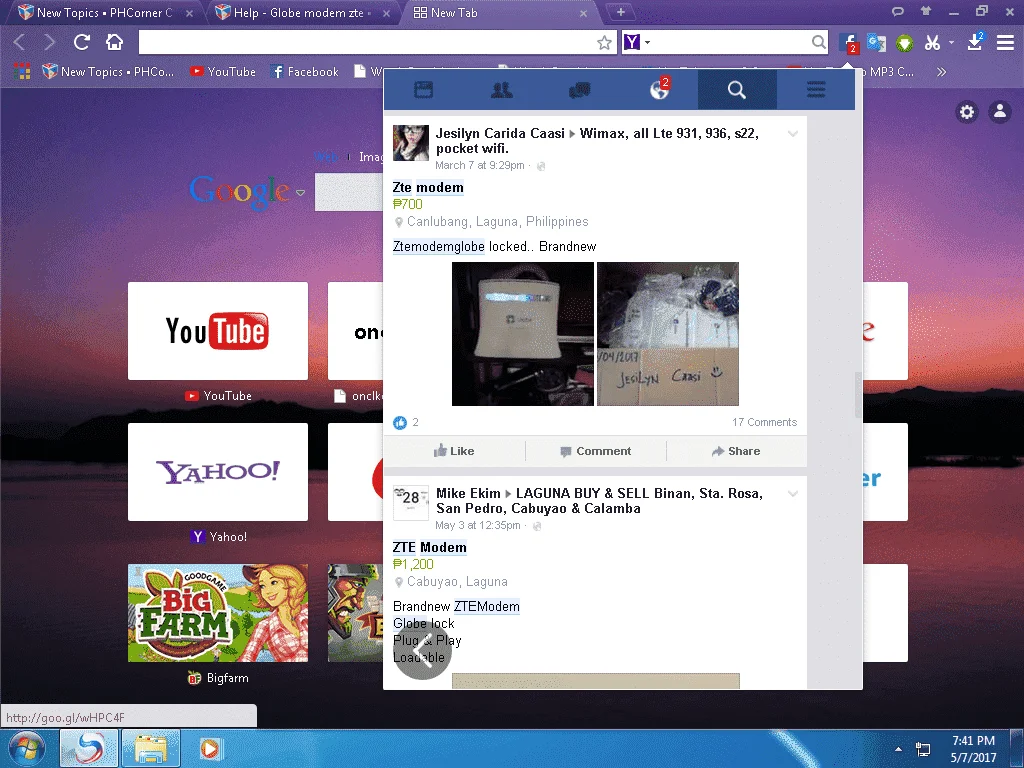Screen dimensions: 1024x768
Task: Click the like count reaction icon
Action: (x=400, y=423)
